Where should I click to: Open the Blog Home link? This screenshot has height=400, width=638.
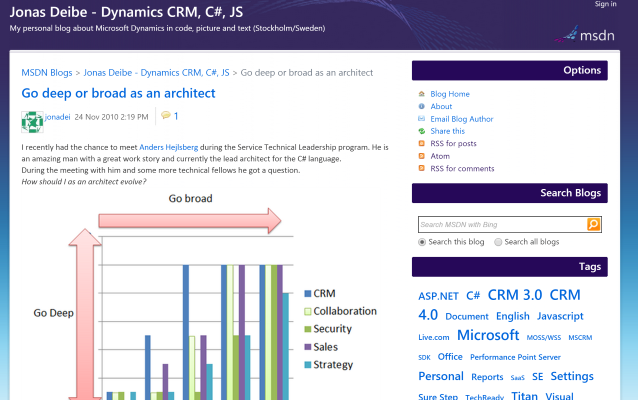(450, 94)
